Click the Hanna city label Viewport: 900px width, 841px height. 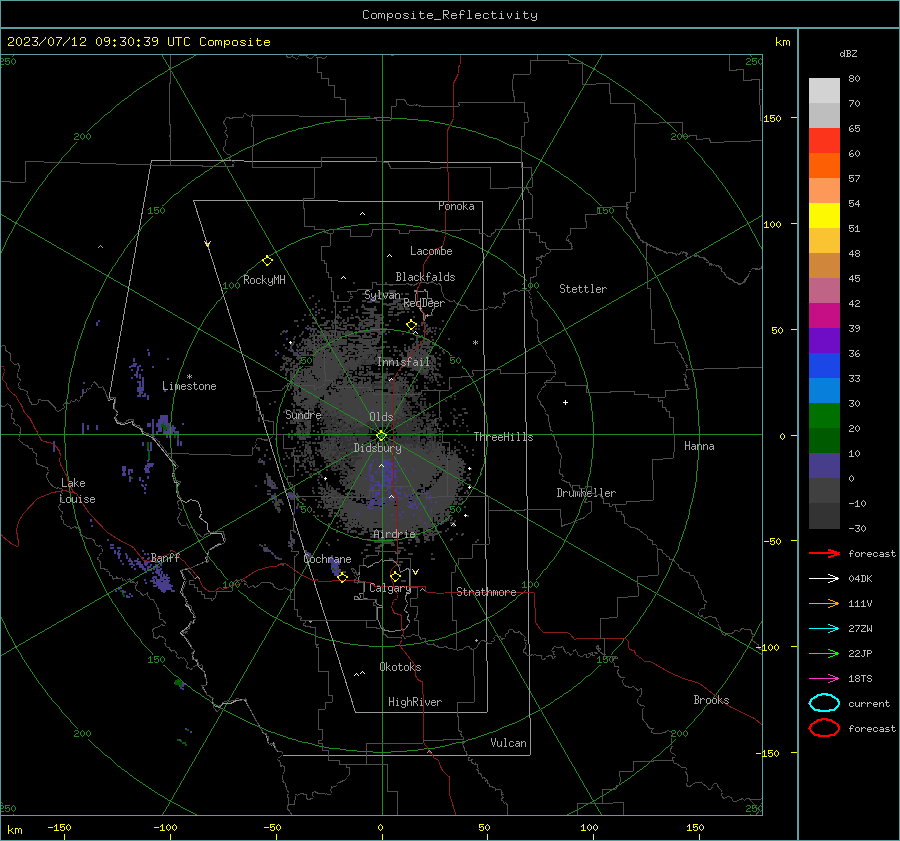pos(699,446)
